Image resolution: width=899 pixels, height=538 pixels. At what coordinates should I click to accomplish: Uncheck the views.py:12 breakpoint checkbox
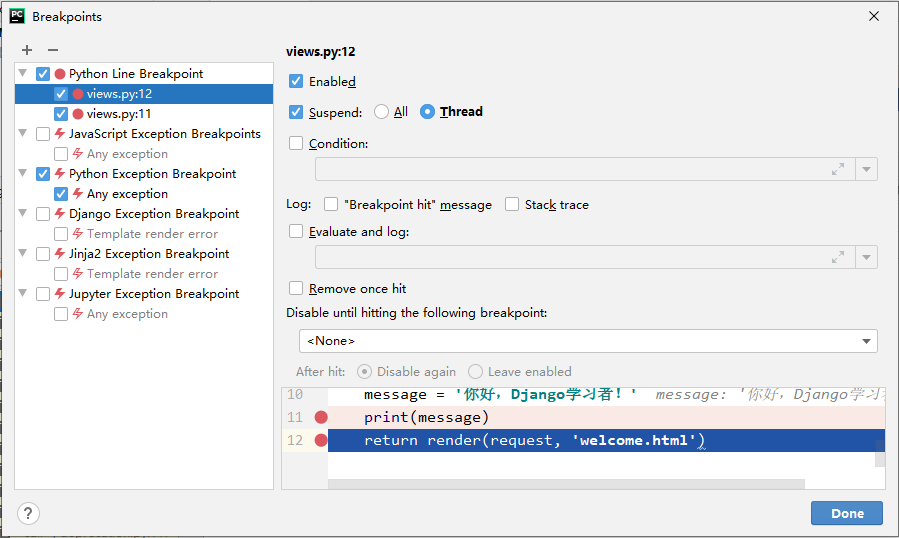[x=61, y=94]
